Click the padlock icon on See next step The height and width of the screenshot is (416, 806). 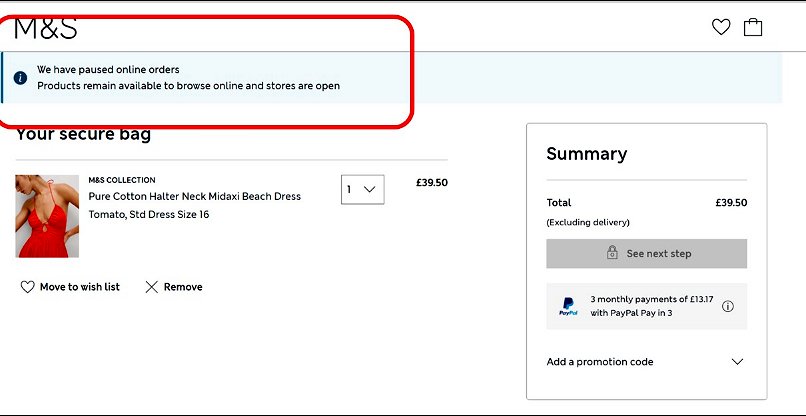click(612, 254)
